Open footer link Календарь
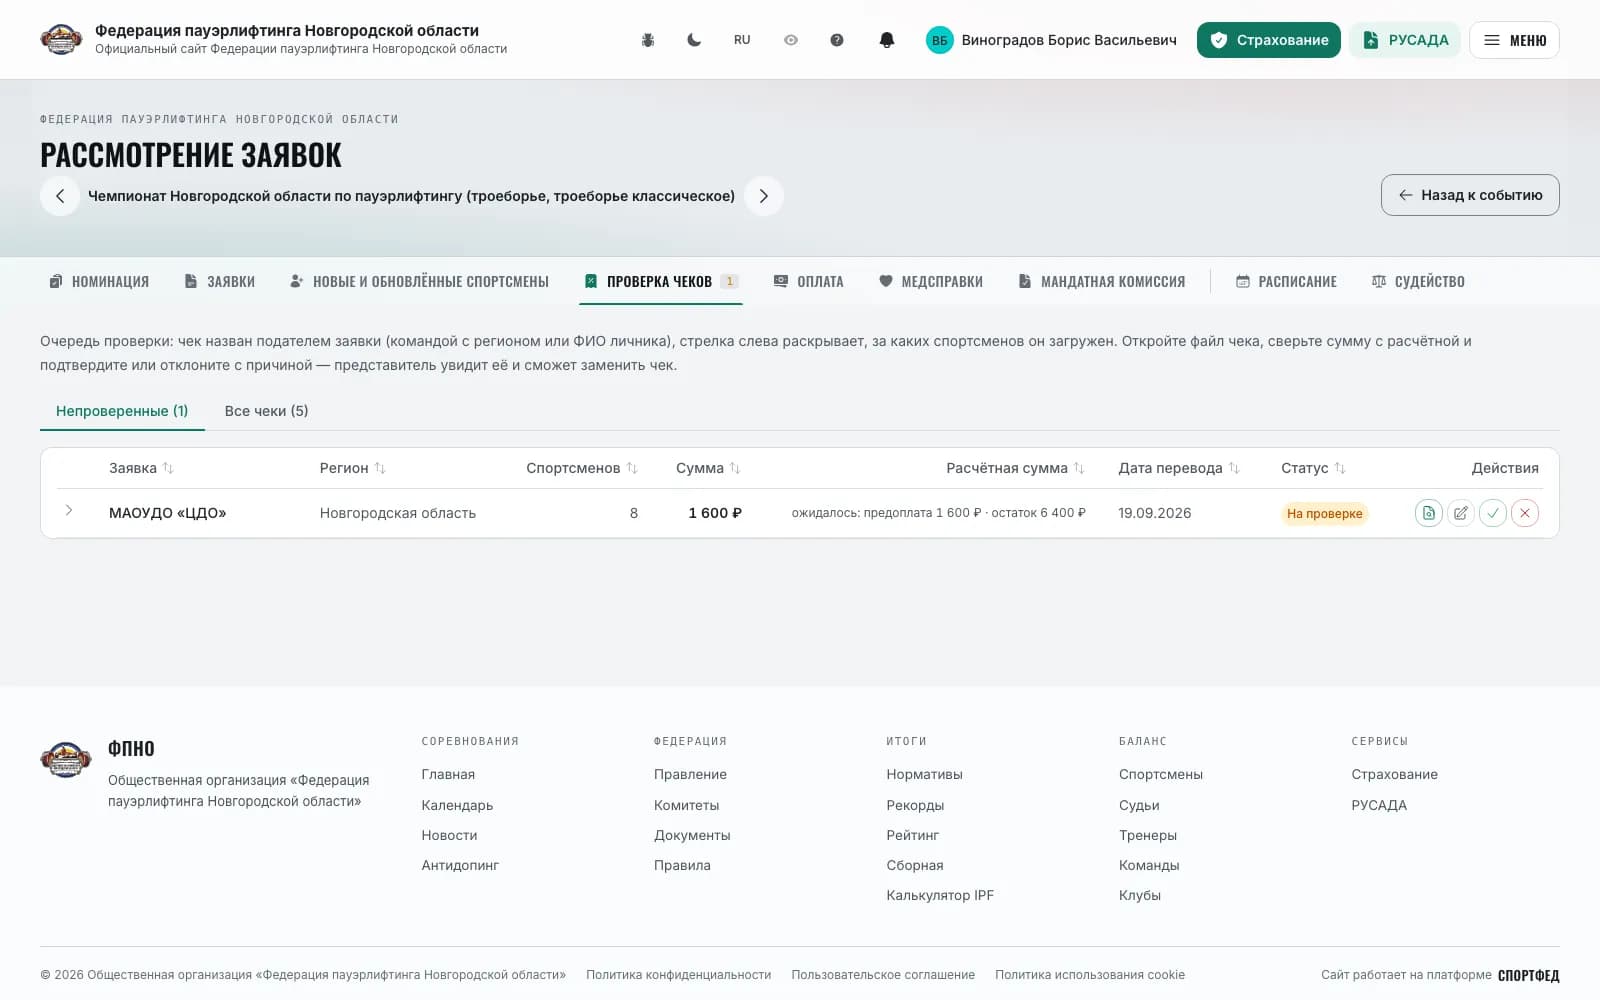Image resolution: width=1600 pixels, height=1000 pixels. pos(457,805)
